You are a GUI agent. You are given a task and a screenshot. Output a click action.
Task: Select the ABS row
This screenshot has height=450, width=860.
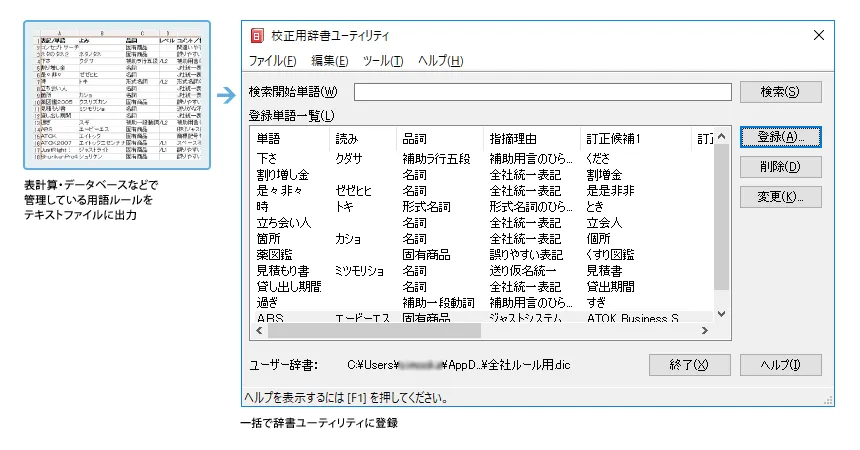click(x=483, y=317)
